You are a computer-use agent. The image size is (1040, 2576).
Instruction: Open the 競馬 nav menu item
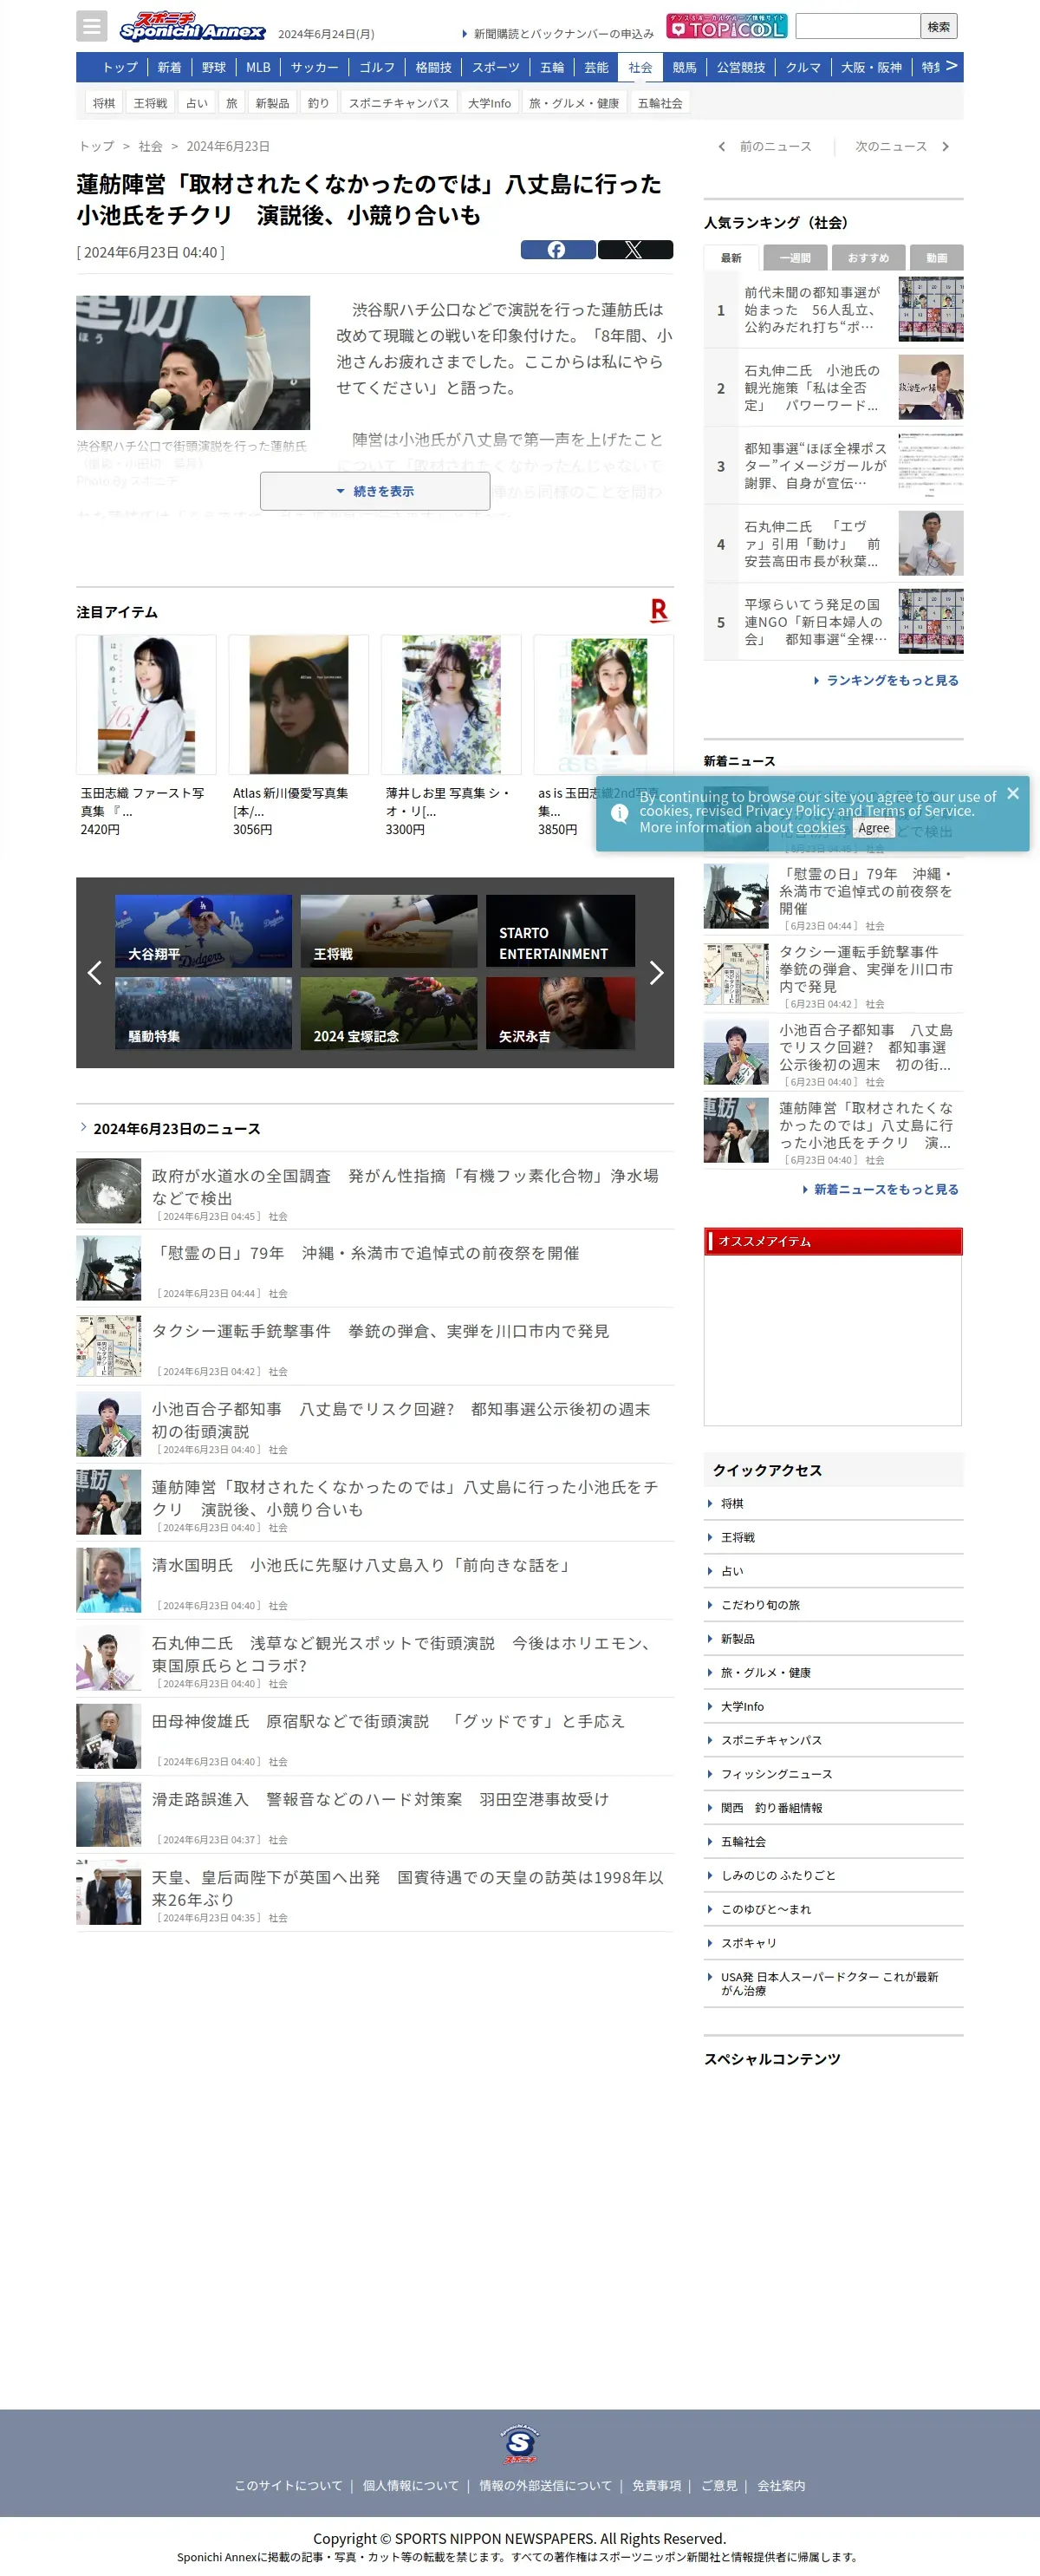pyautogui.click(x=684, y=67)
